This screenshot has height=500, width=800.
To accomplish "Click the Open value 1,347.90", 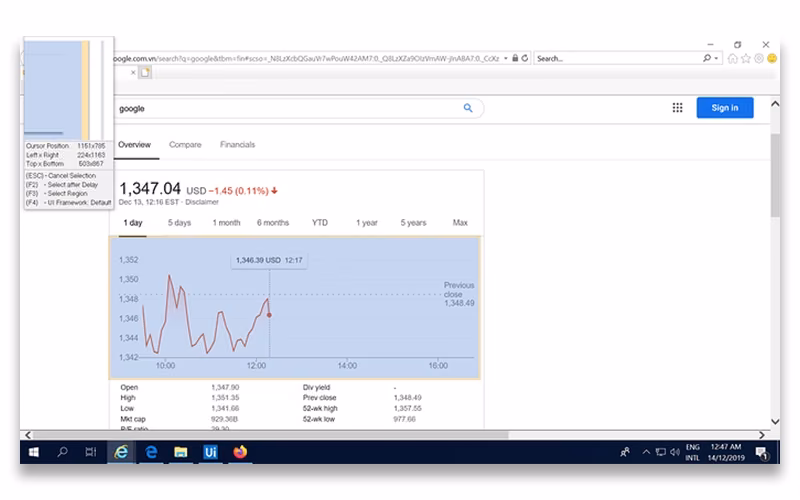I will click(x=225, y=387).
